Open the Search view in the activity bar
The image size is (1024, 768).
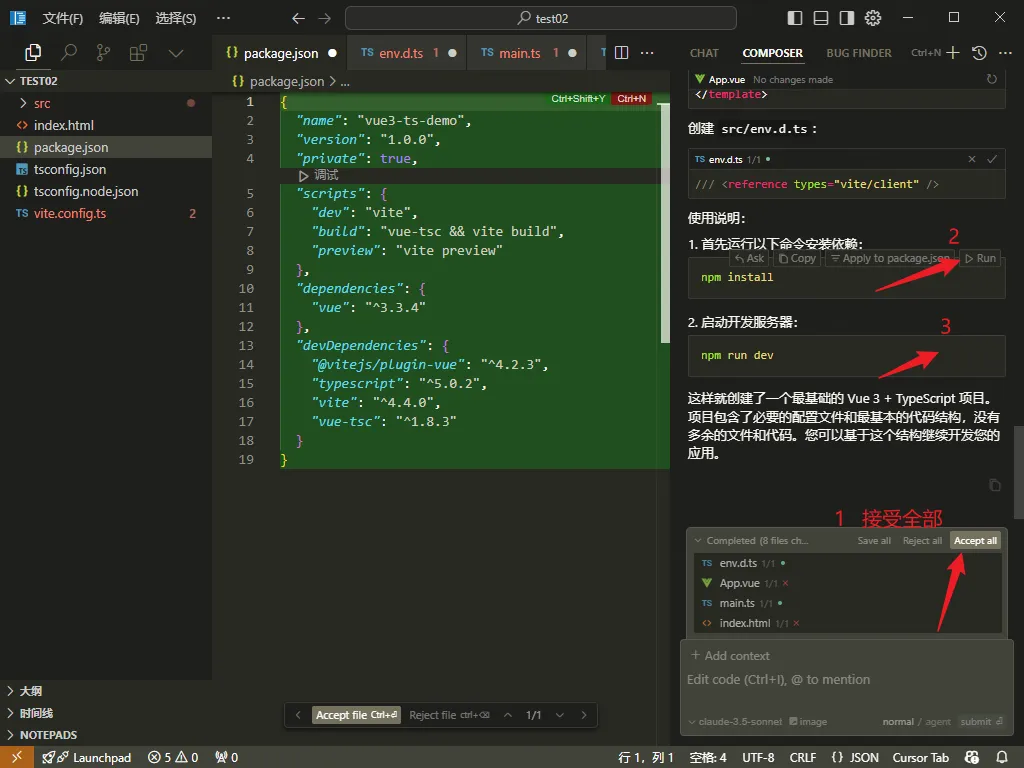pyautogui.click(x=69, y=53)
